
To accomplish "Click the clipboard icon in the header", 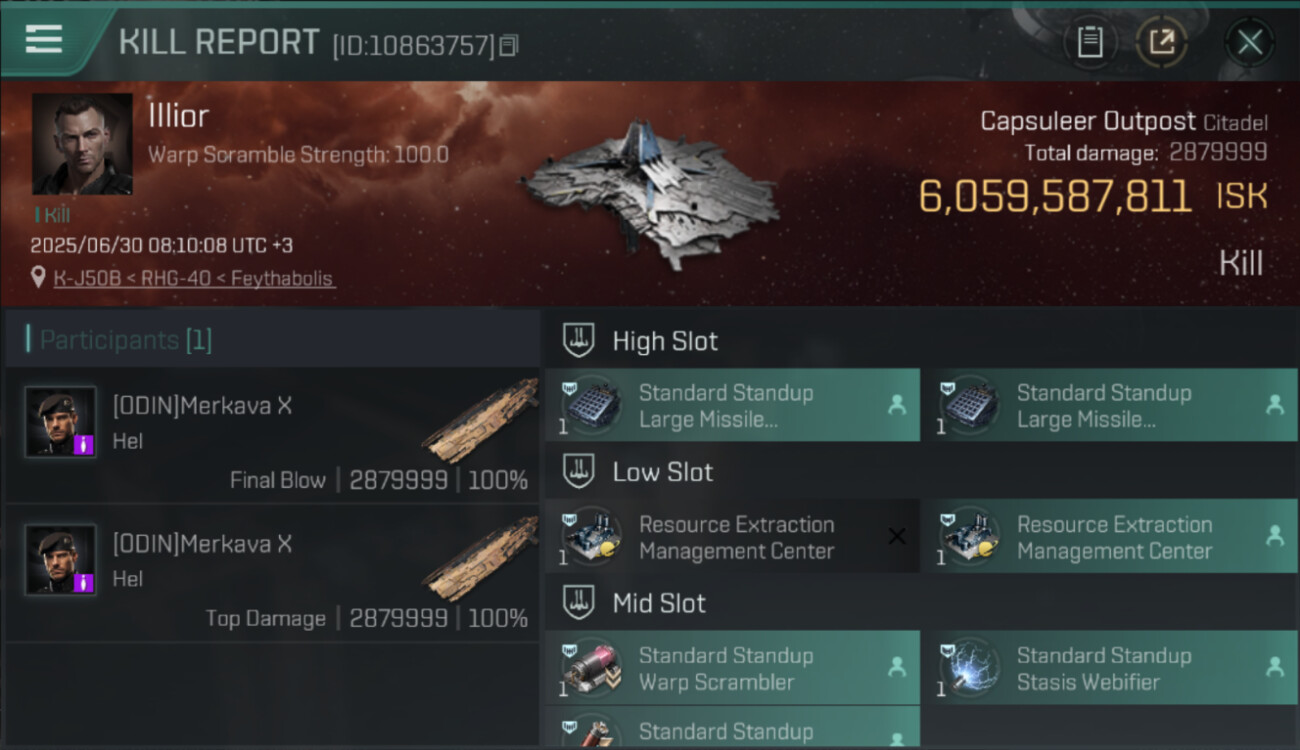I will point(1089,42).
